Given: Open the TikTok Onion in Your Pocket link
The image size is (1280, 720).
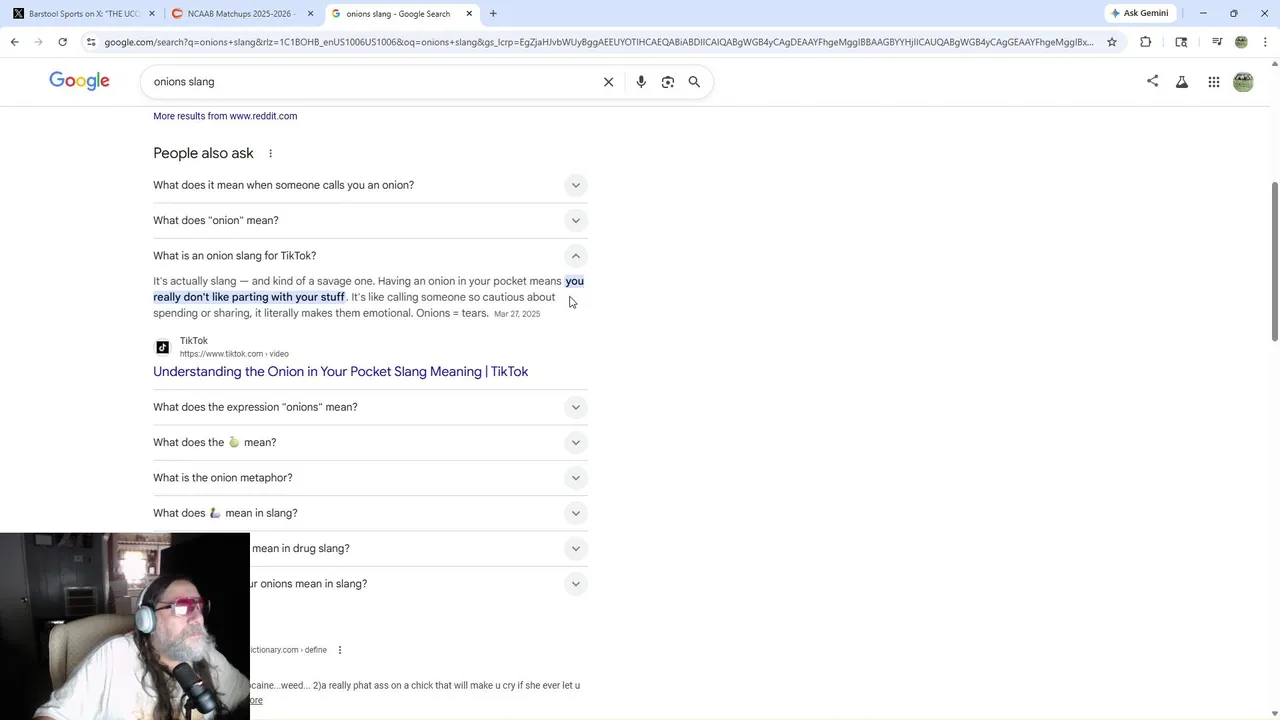Looking at the screenshot, I should 340,372.
